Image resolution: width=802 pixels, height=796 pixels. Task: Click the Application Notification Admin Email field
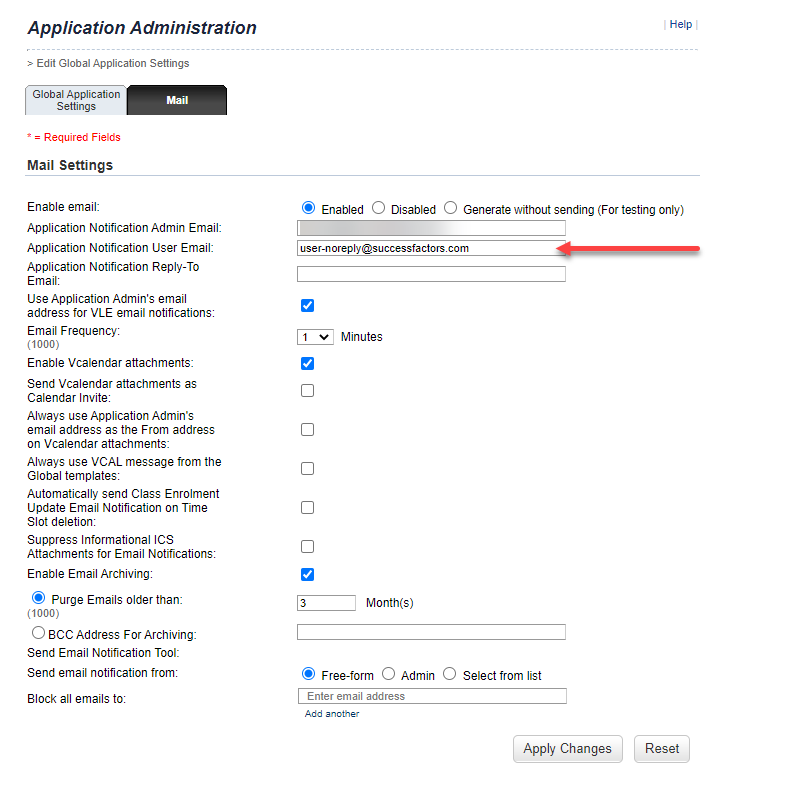(x=431, y=228)
